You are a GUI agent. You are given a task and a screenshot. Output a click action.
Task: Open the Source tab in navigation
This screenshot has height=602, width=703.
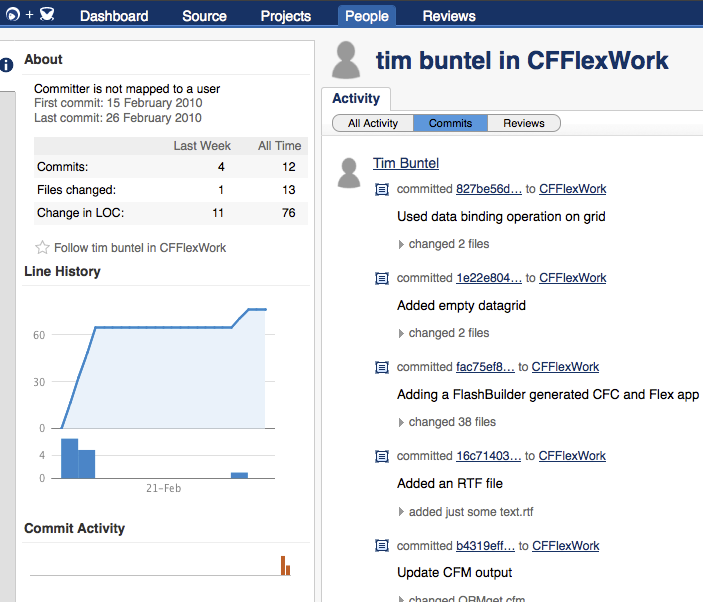click(x=204, y=16)
